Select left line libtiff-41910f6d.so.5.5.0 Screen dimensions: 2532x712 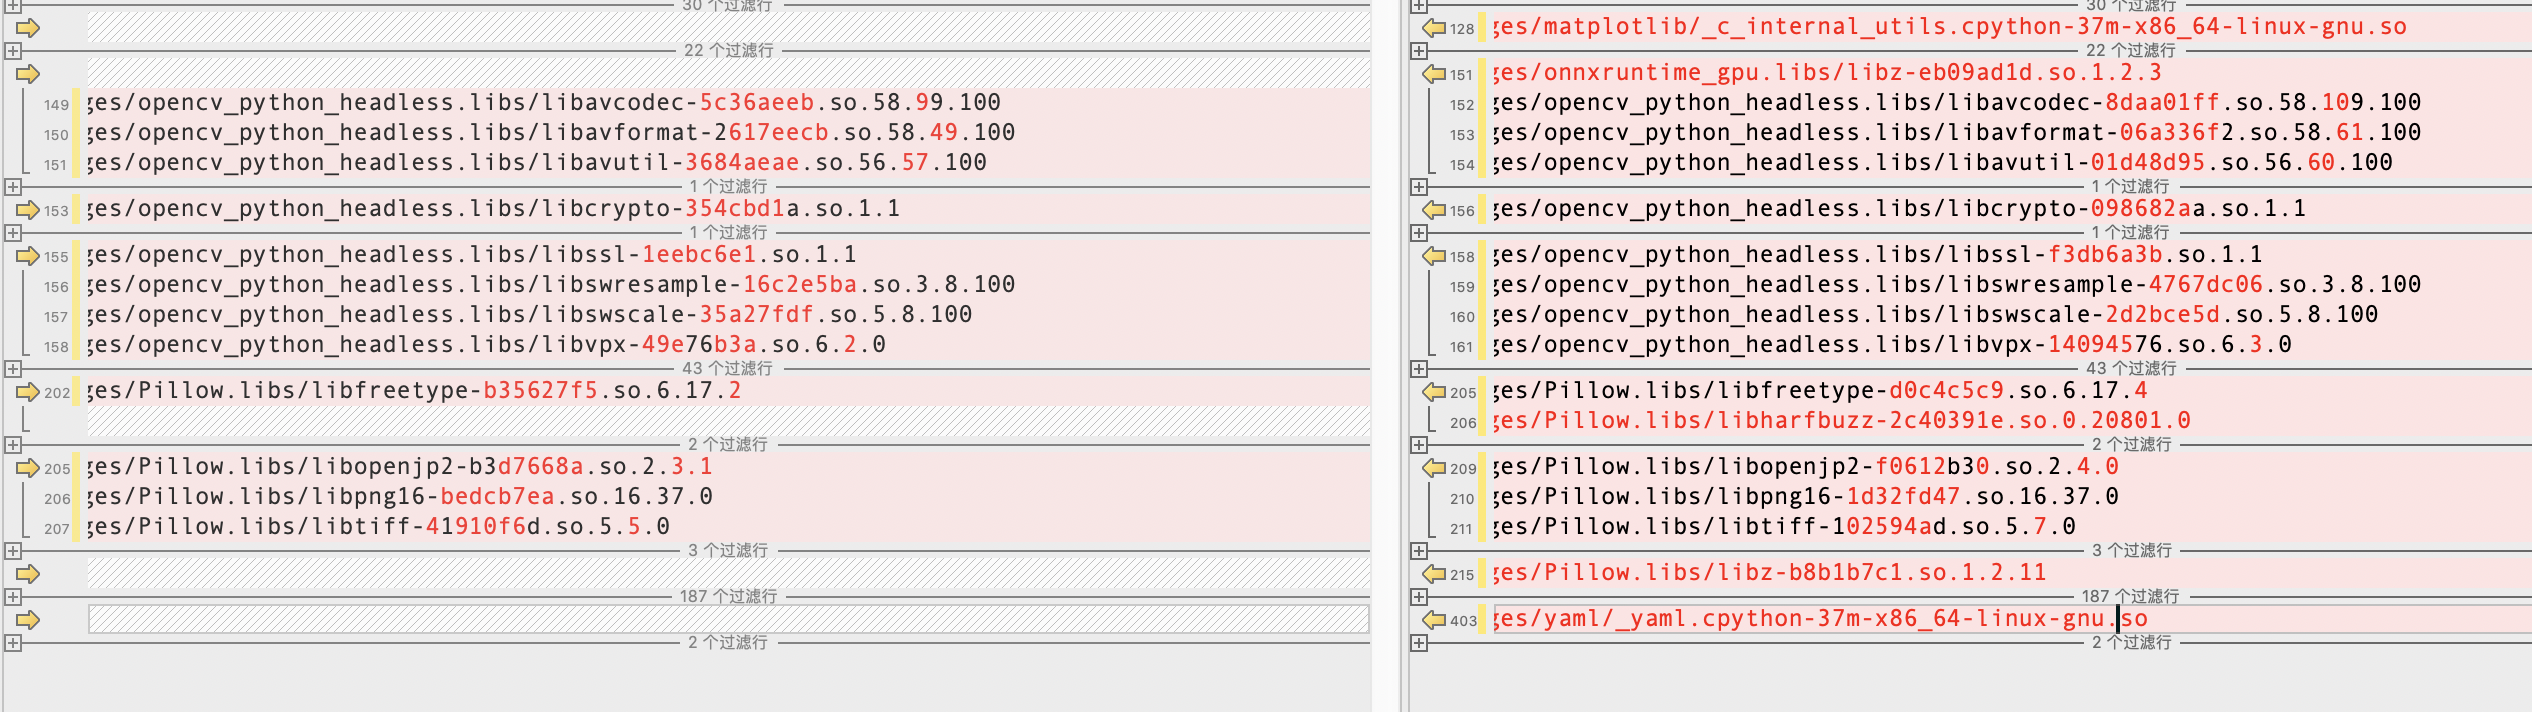click(x=728, y=527)
